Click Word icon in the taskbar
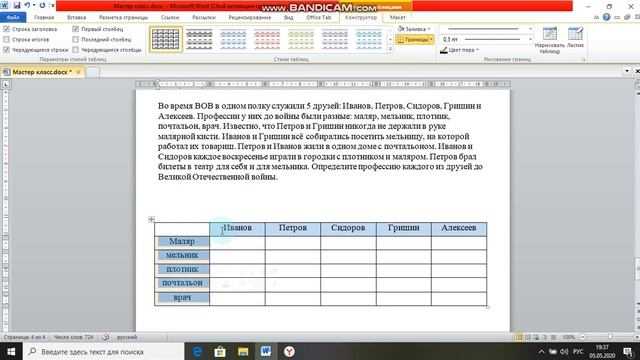This screenshot has height=360, width=640. point(266,351)
